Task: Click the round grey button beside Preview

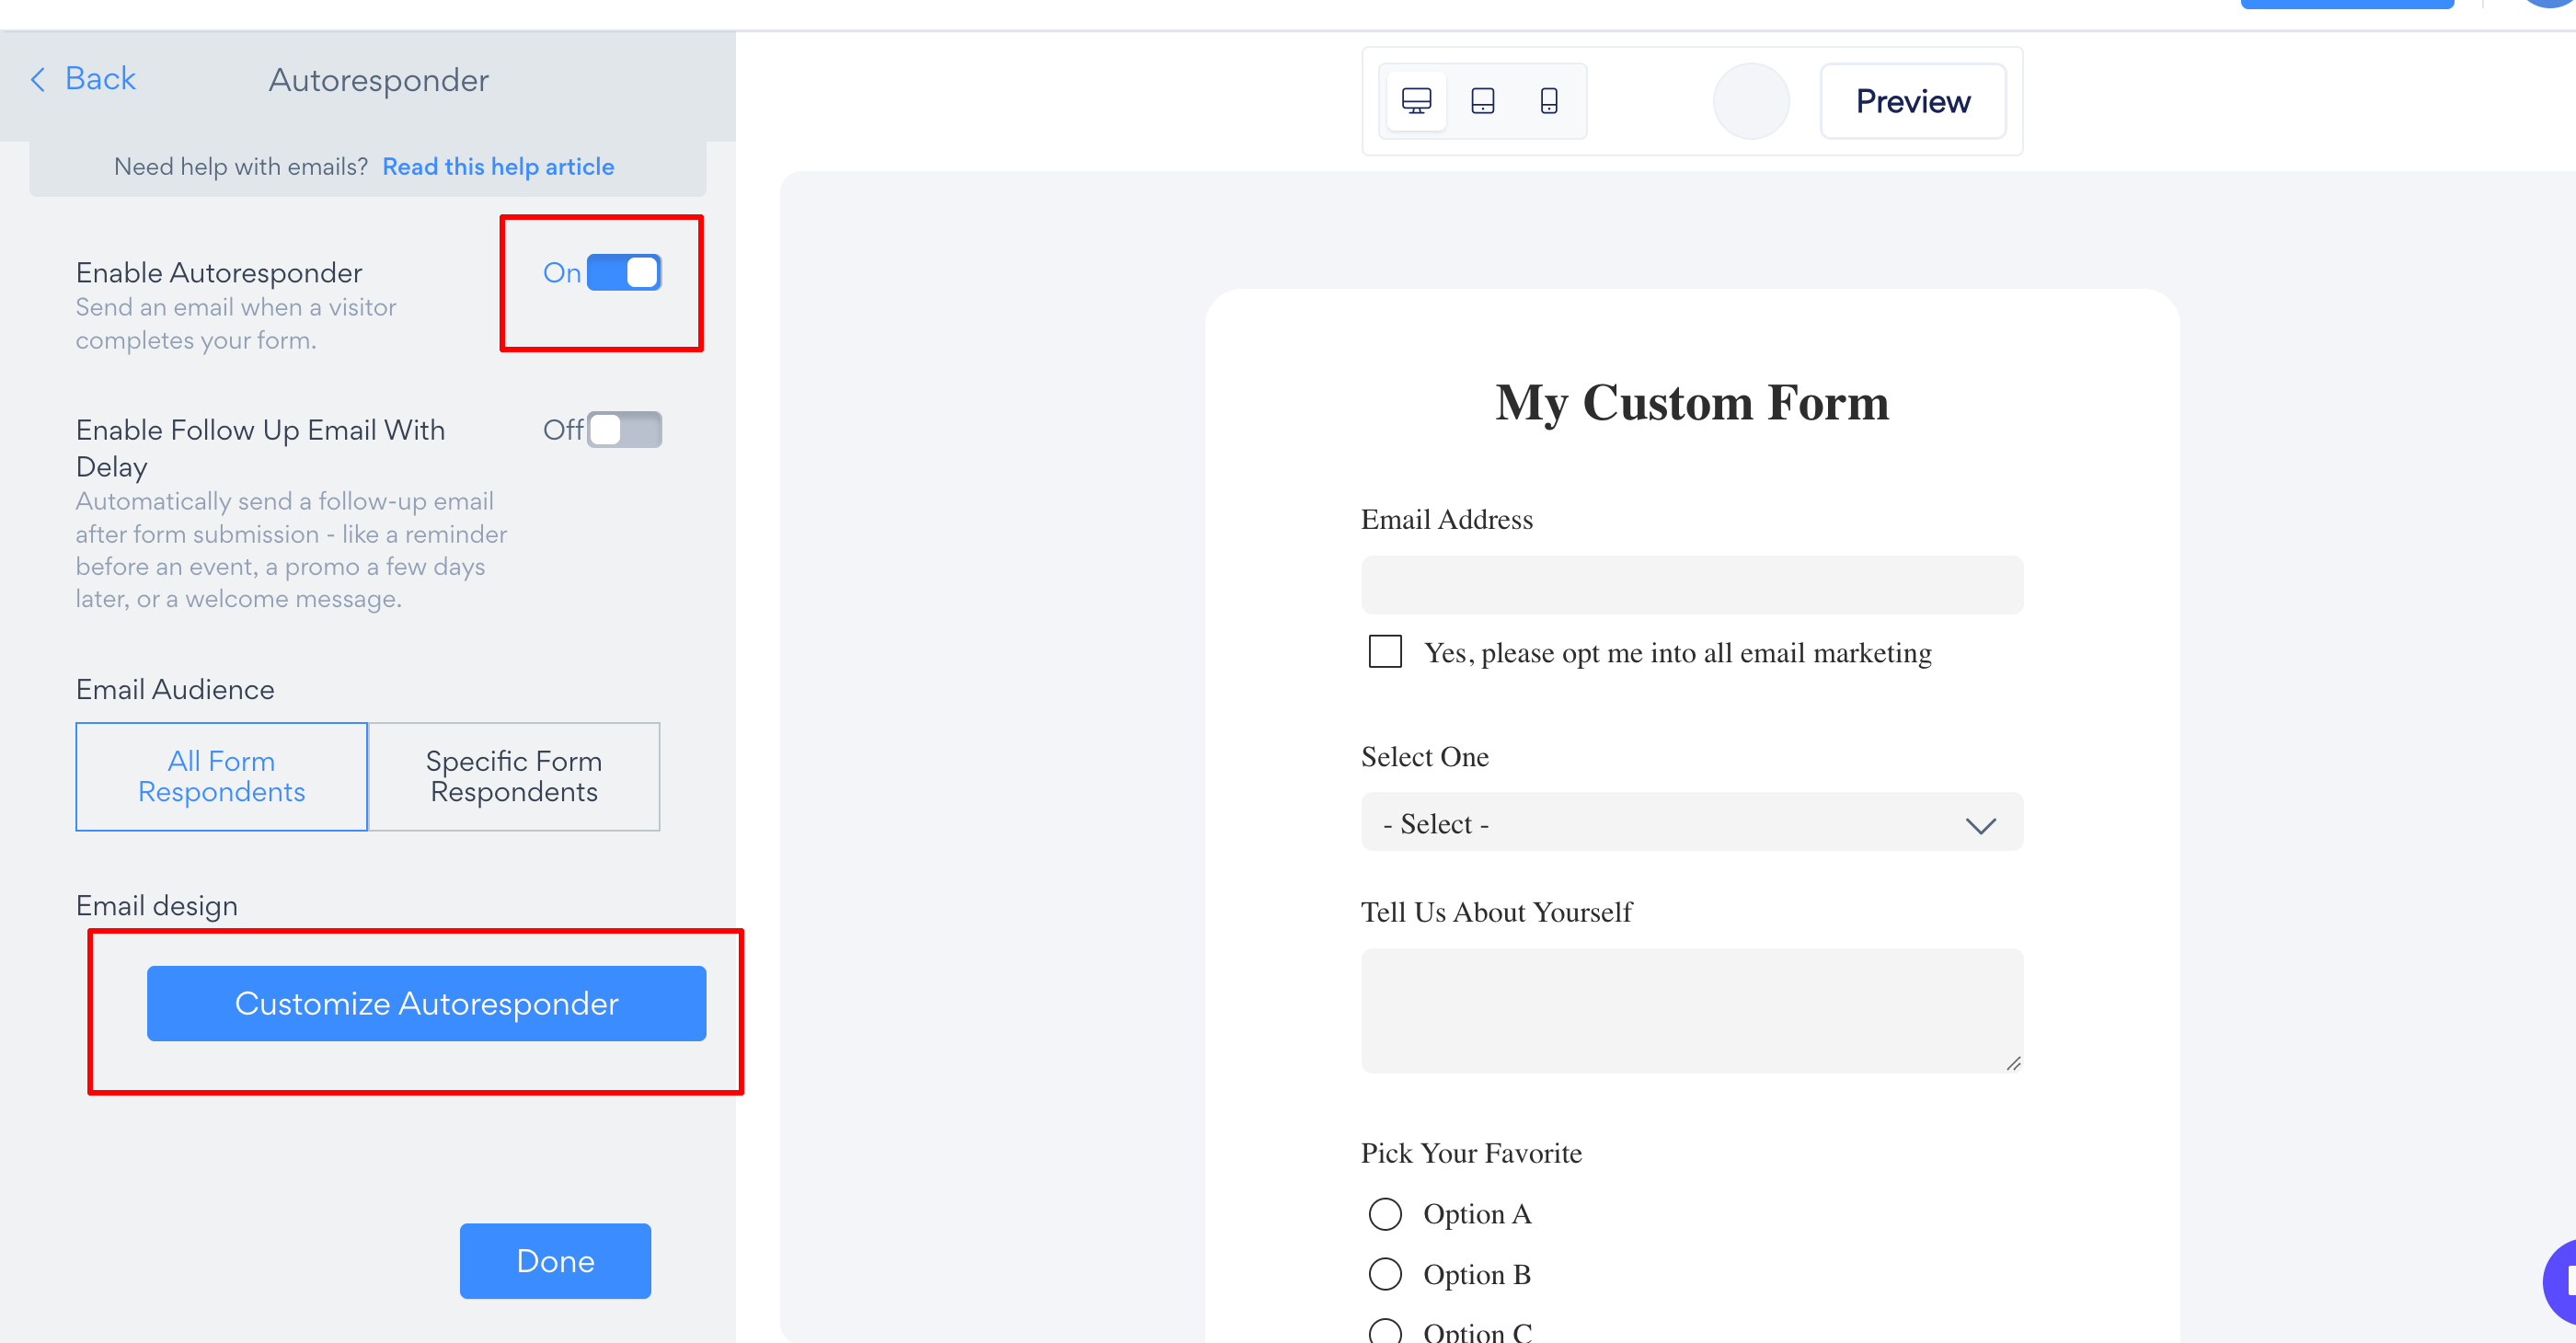Action: (x=1751, y=101)
